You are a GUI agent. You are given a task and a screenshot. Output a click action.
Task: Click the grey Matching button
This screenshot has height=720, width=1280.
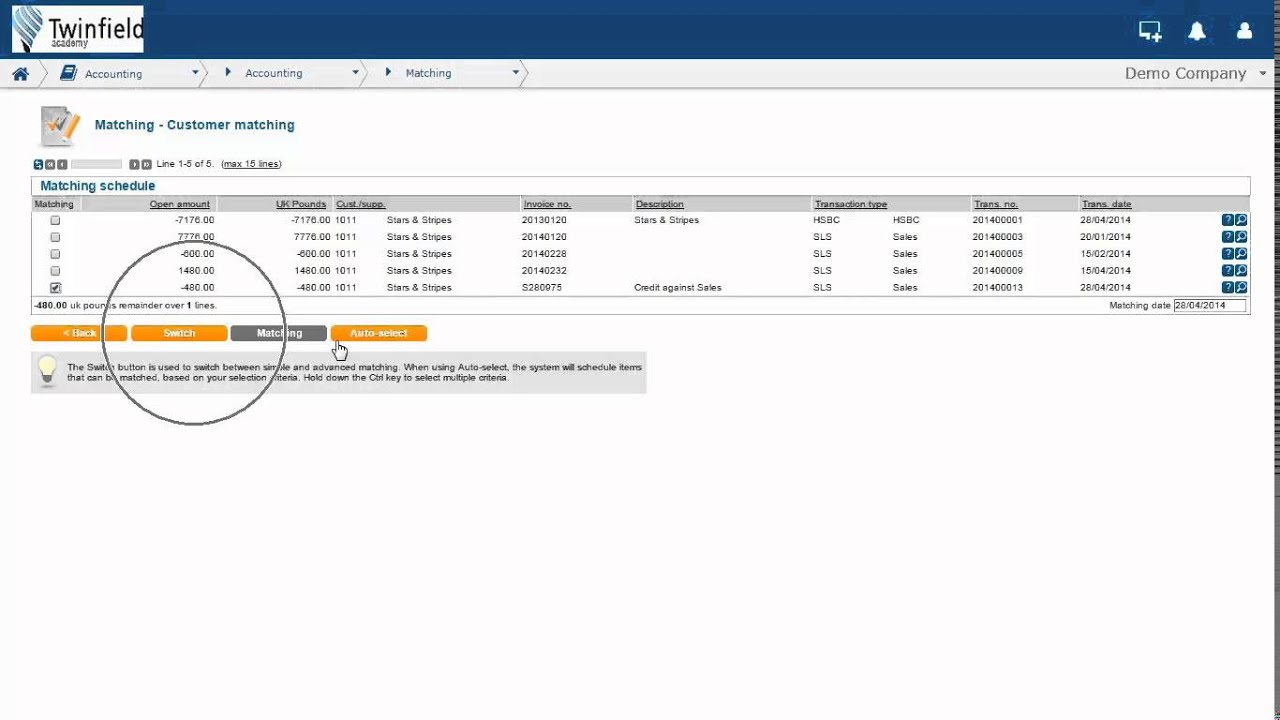tap(278, 333)
